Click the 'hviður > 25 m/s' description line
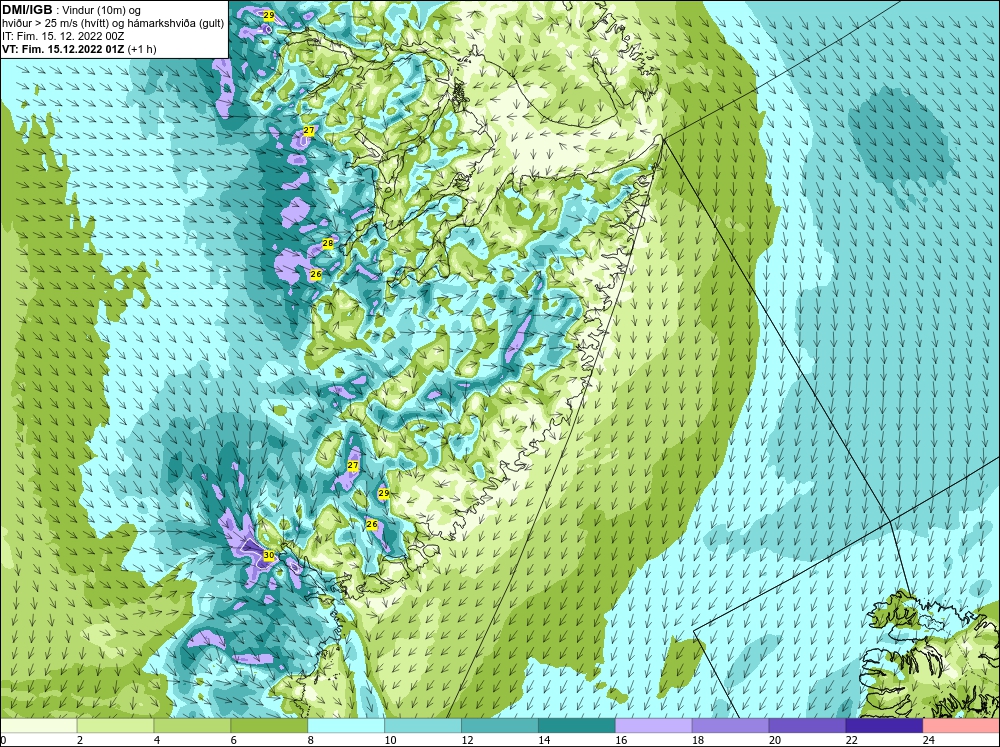Image resolution: width=1000 pixels, height=747 pixels. (x=113, y=23)
